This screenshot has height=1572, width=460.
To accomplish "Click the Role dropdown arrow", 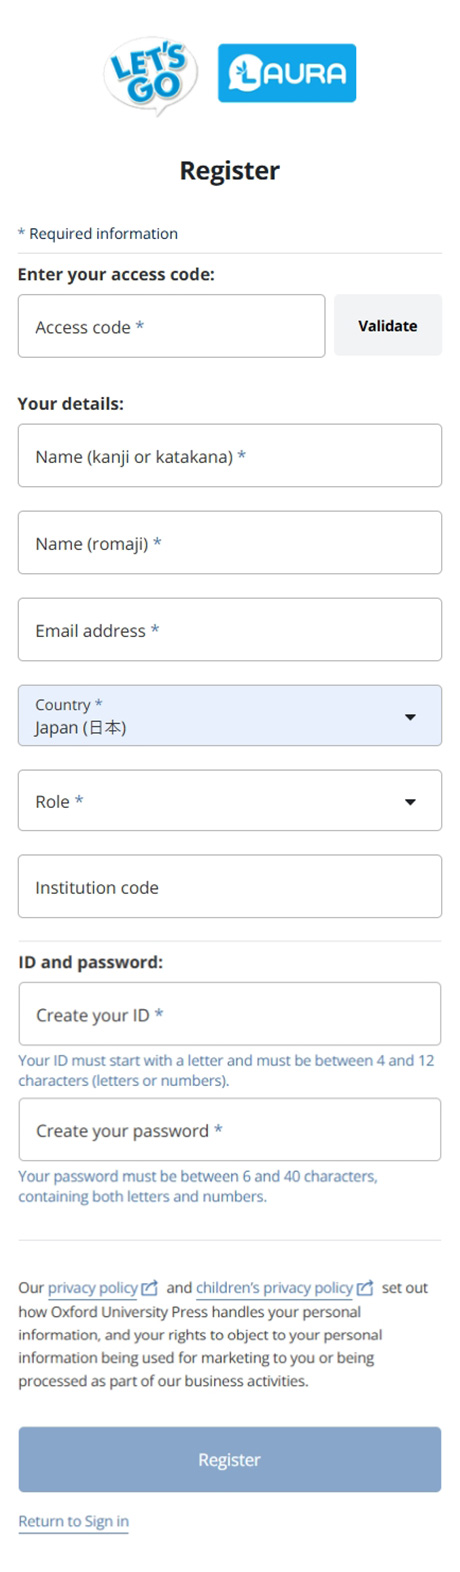I will (410, 802).
